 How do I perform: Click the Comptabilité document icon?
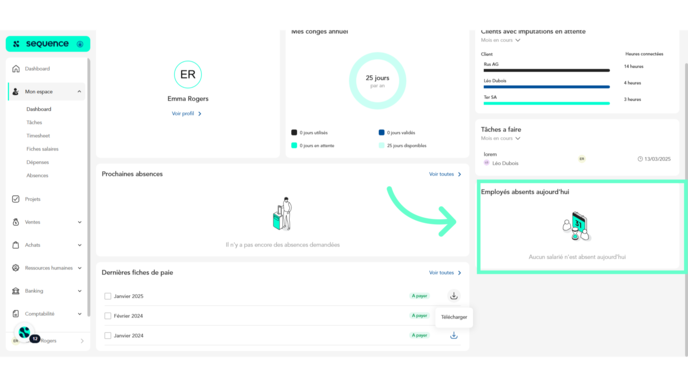click(16, 313)
